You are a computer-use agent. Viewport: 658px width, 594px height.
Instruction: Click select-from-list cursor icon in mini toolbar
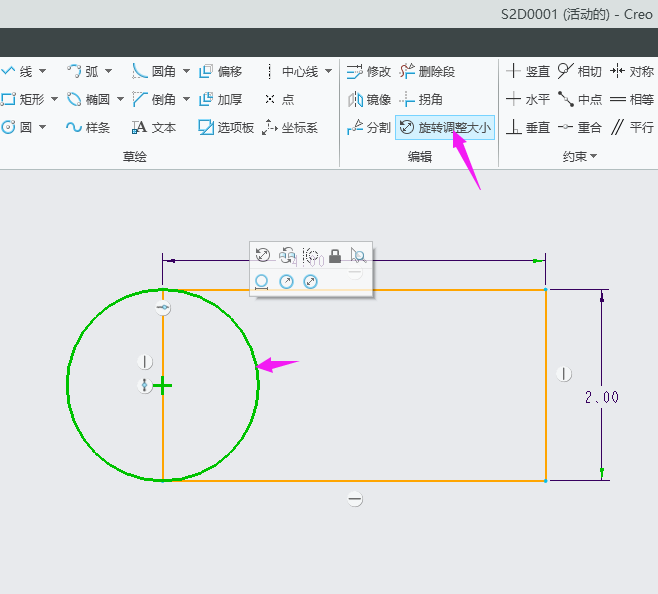pyautogui.click(x=358, y=255)
